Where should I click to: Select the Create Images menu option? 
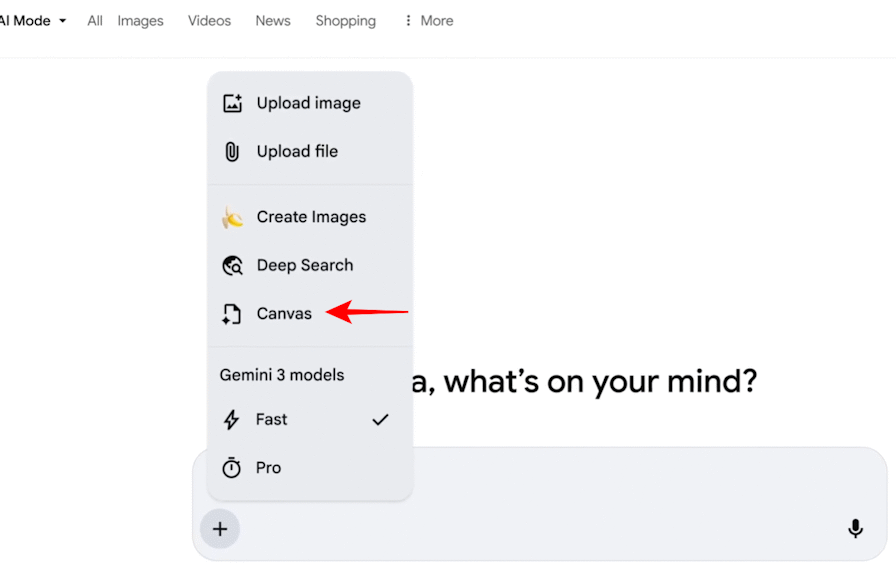tap(310, 217)
